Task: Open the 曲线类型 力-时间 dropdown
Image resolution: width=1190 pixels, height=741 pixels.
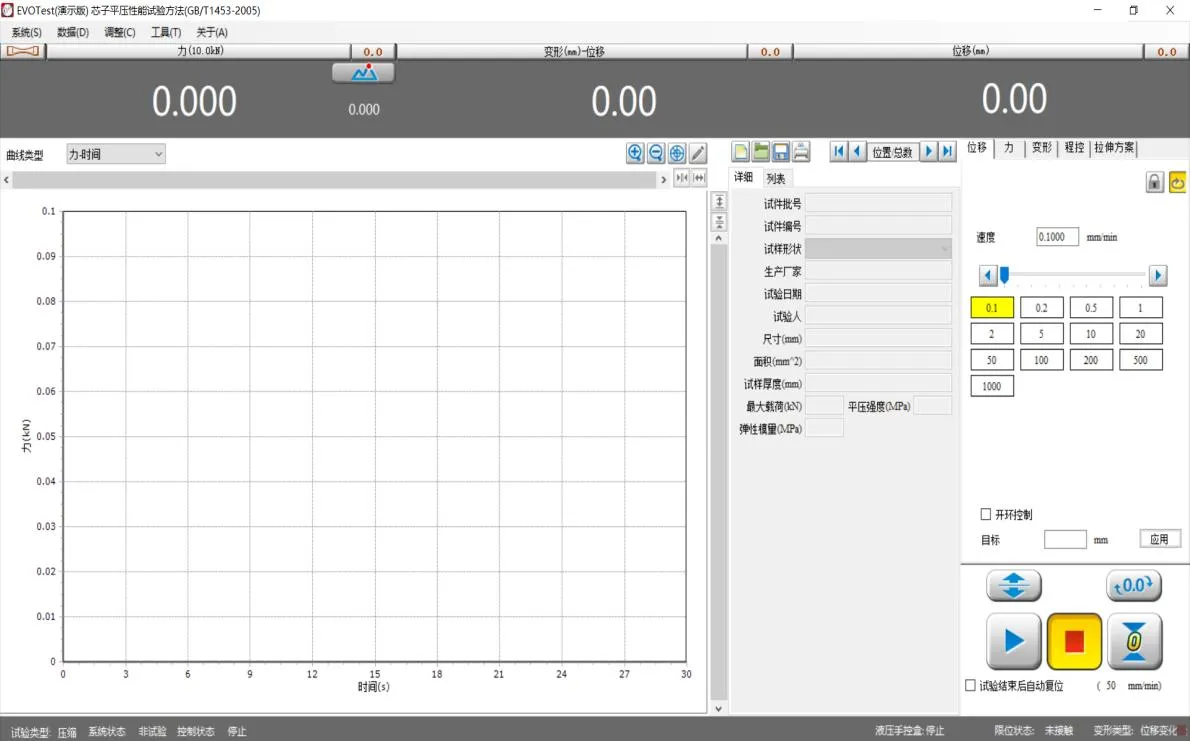Action: point(115,154)
